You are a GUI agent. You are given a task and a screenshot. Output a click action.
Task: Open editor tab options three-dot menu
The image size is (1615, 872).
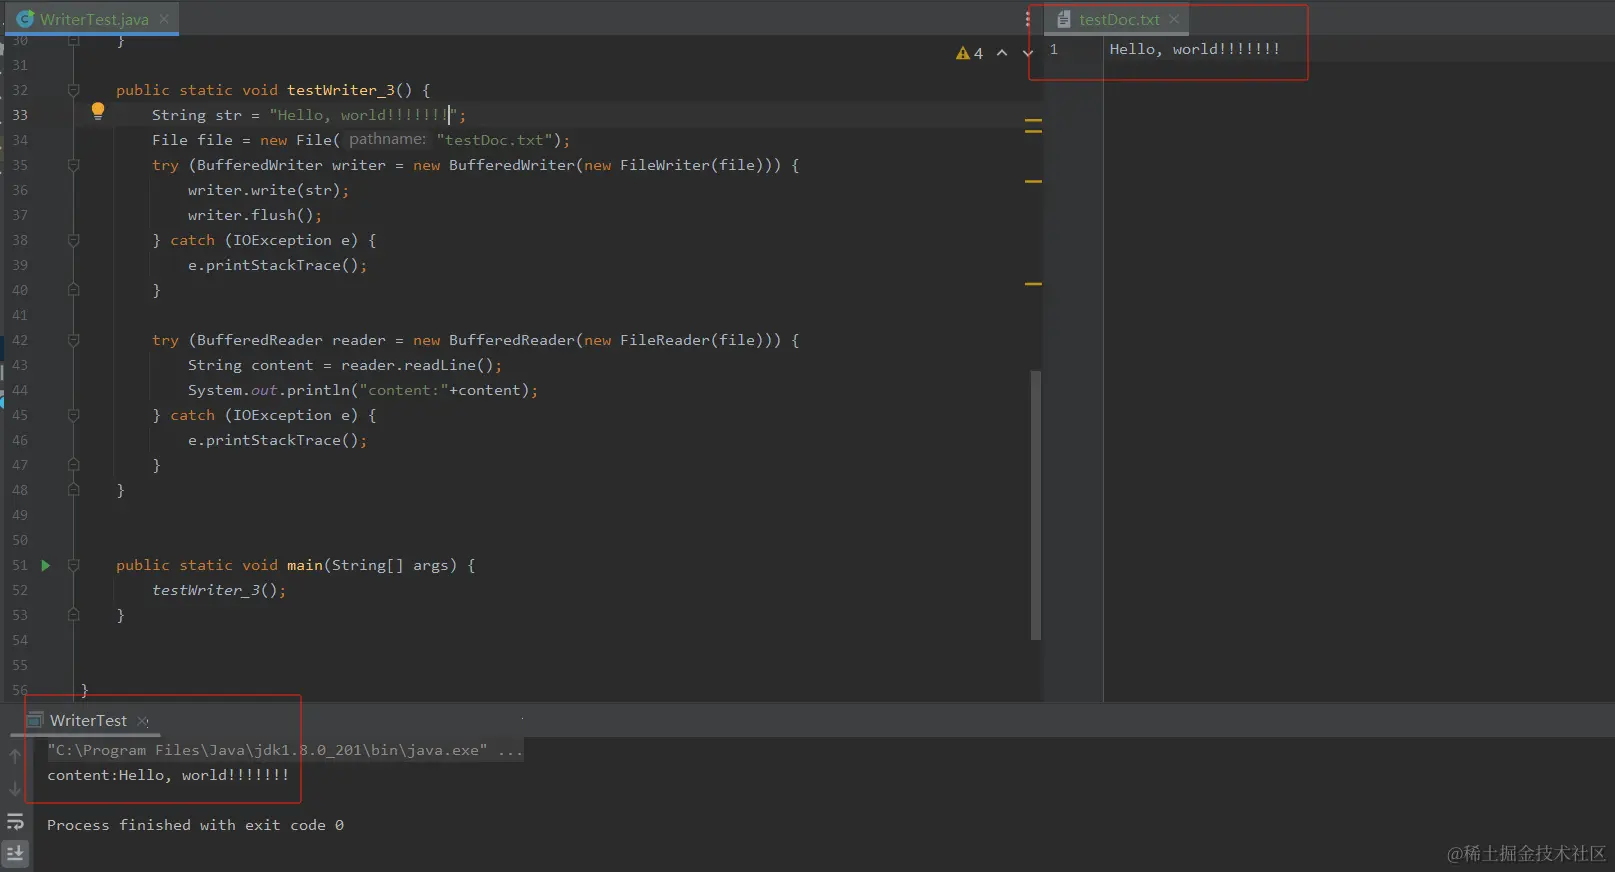tap(1027, 19)
